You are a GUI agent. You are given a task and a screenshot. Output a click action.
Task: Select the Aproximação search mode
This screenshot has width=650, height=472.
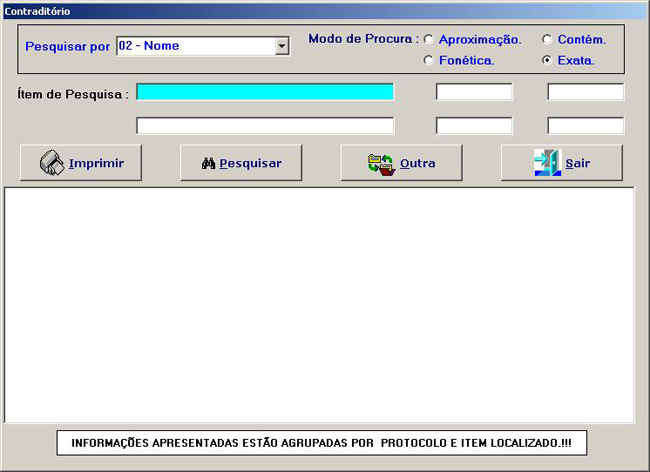tap(429, 39)
